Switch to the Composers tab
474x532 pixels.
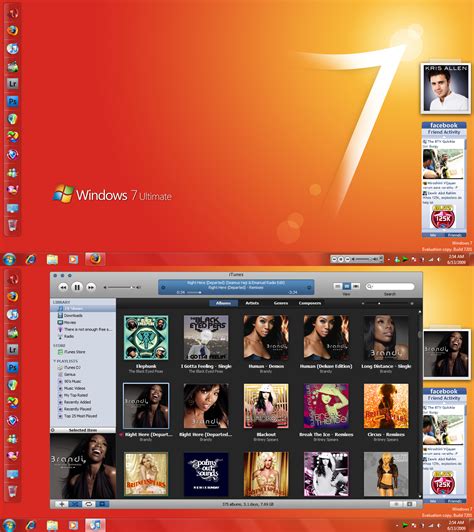[310, 303]
